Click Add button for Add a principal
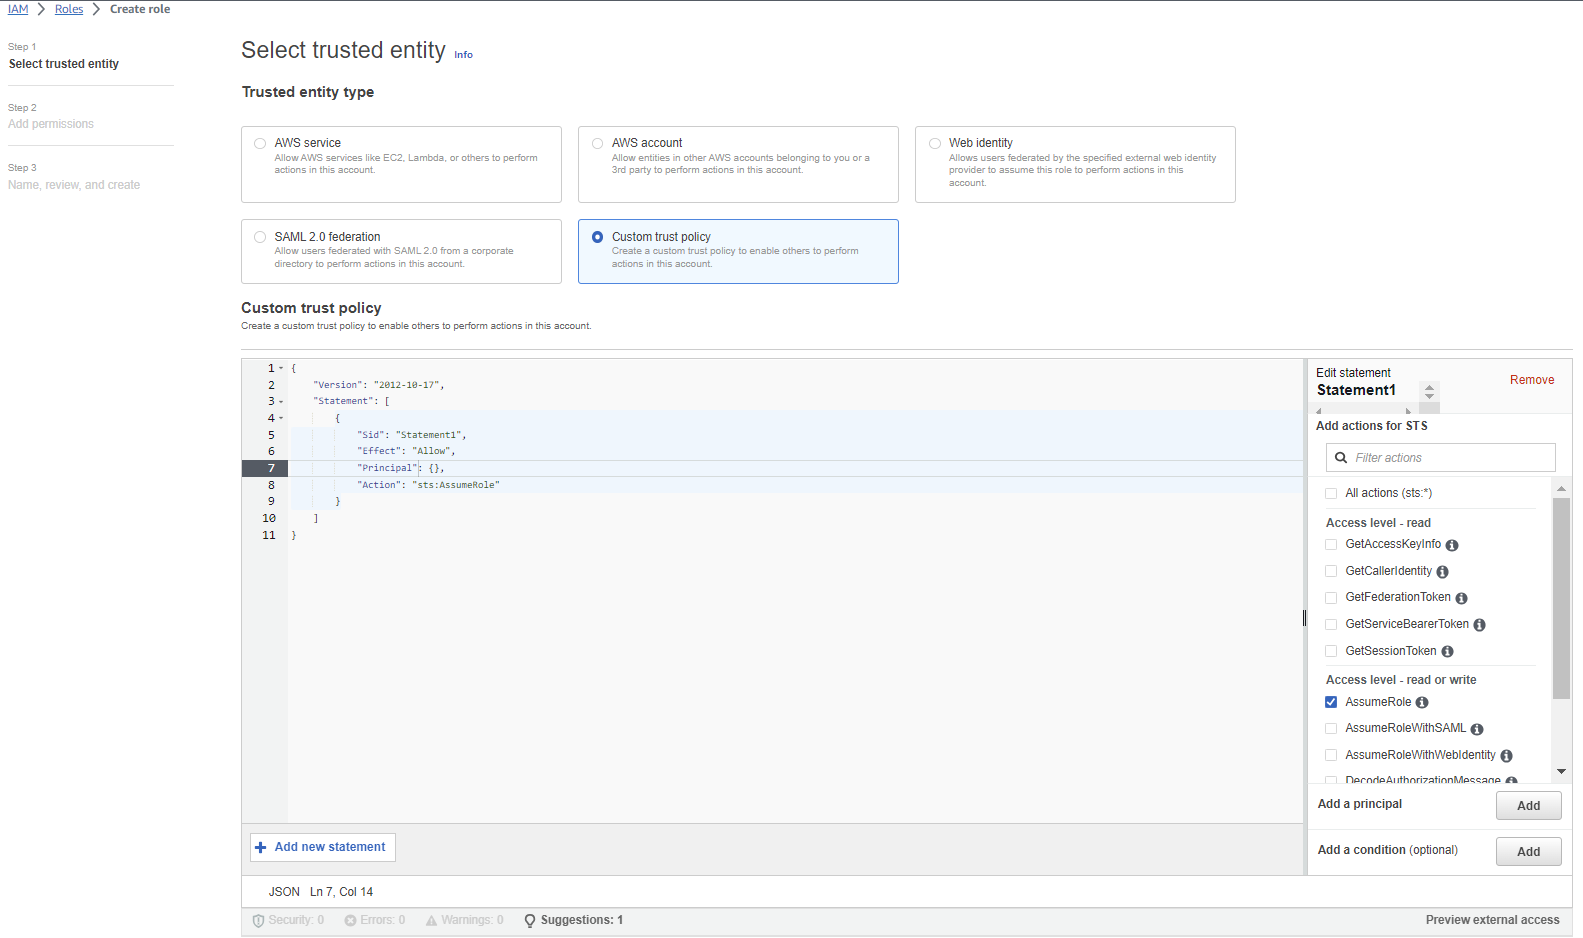Image resolution: width=1583 pixels, height=938 pixels. pos(1528,806)
